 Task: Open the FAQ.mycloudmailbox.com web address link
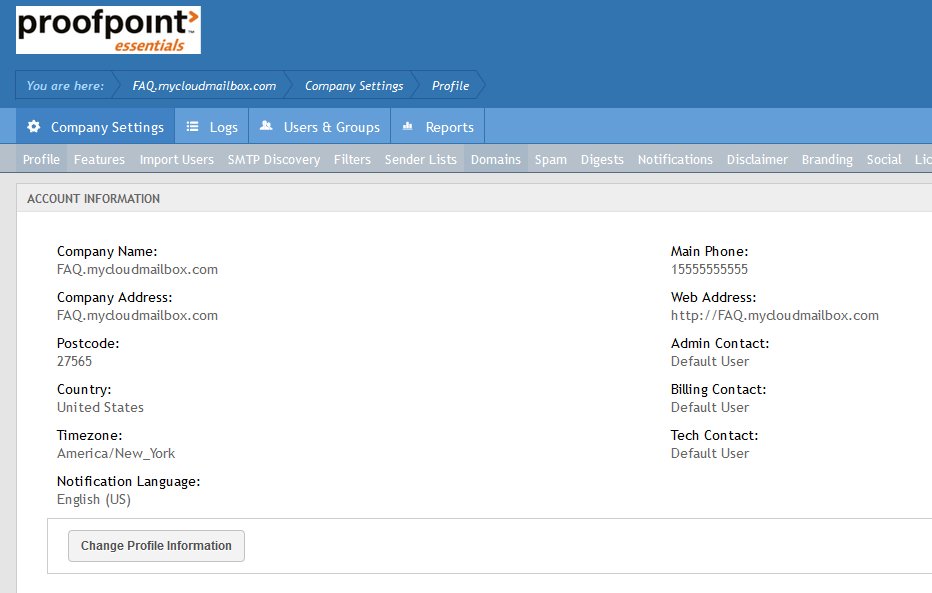[x=775, y=314]
